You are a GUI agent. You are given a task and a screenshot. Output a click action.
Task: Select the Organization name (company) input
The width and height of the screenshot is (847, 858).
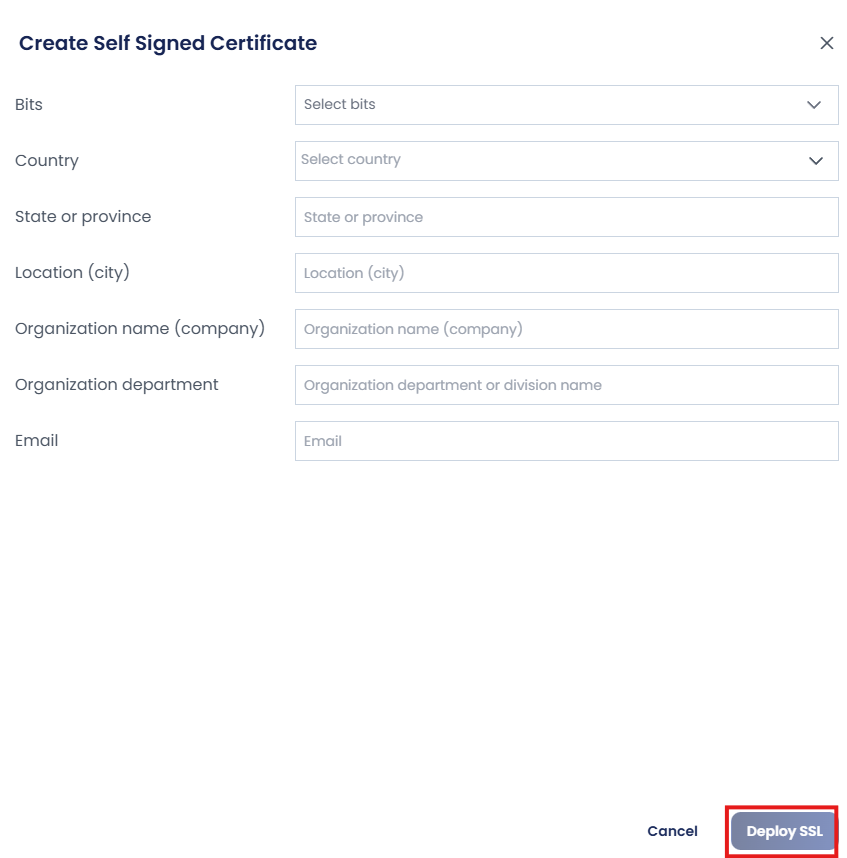click(x=566, y=329)
